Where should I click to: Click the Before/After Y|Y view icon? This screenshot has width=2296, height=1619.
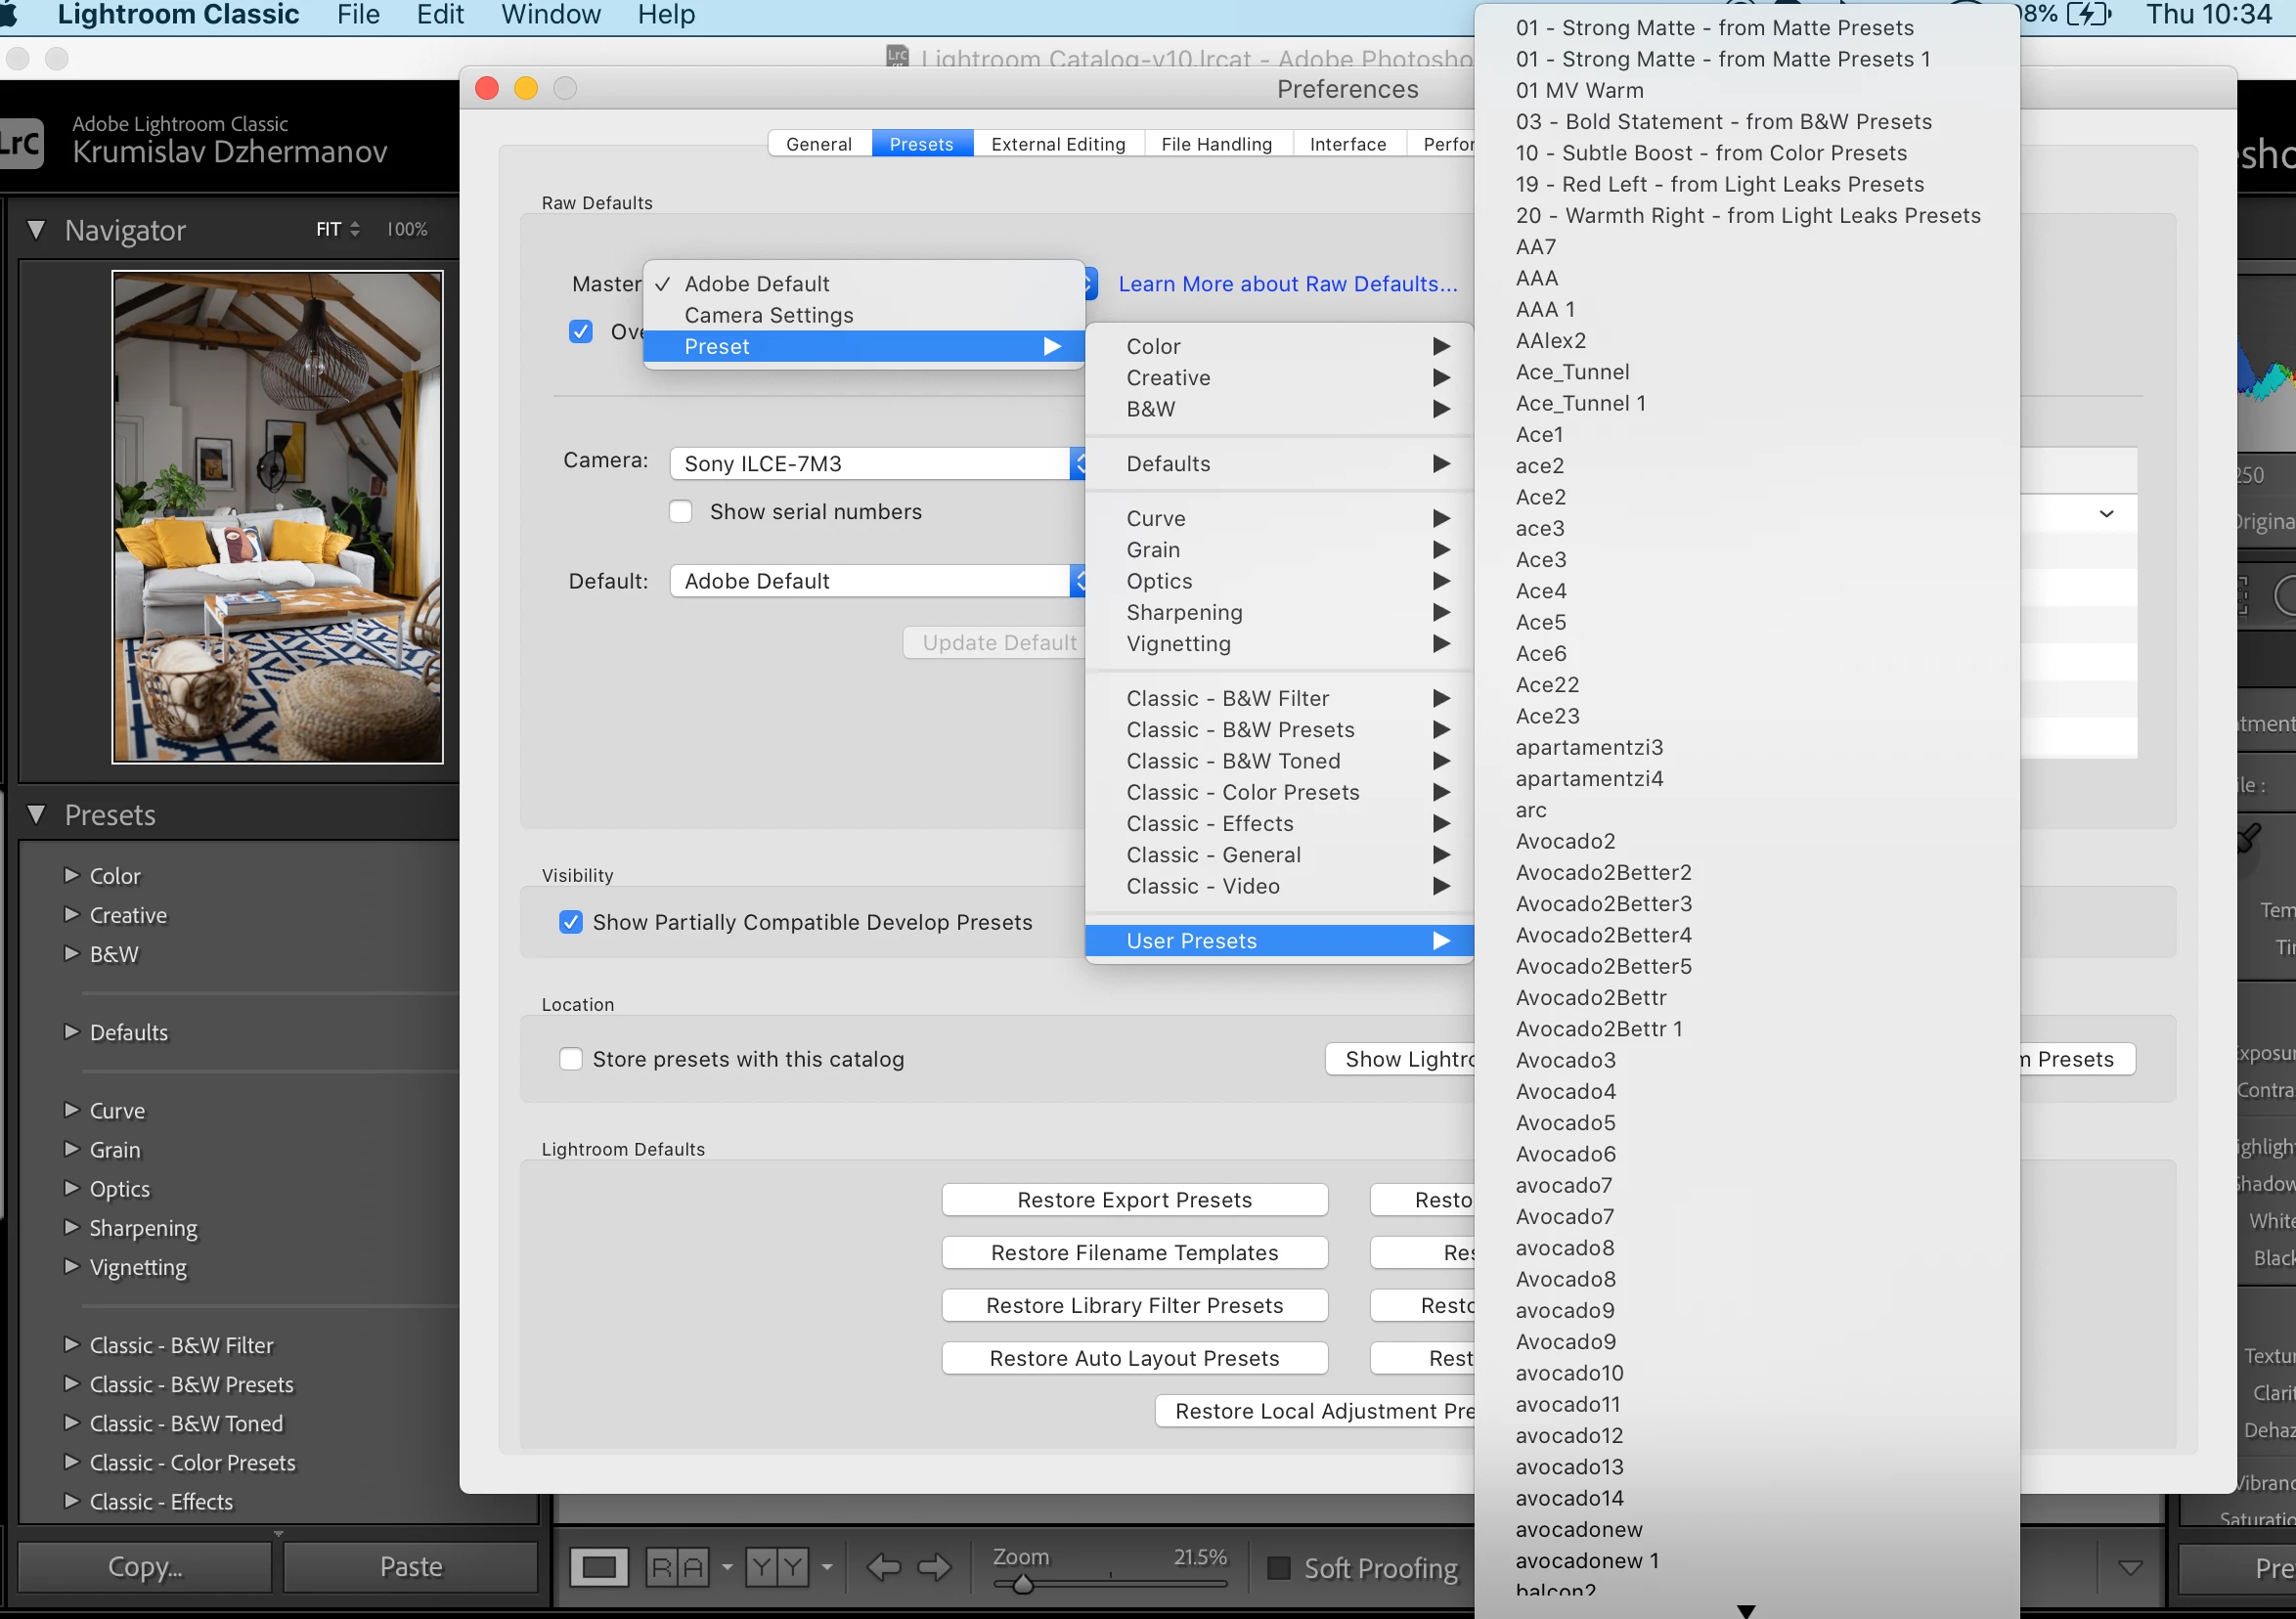pyautogui.click(x=777, y=1566)
